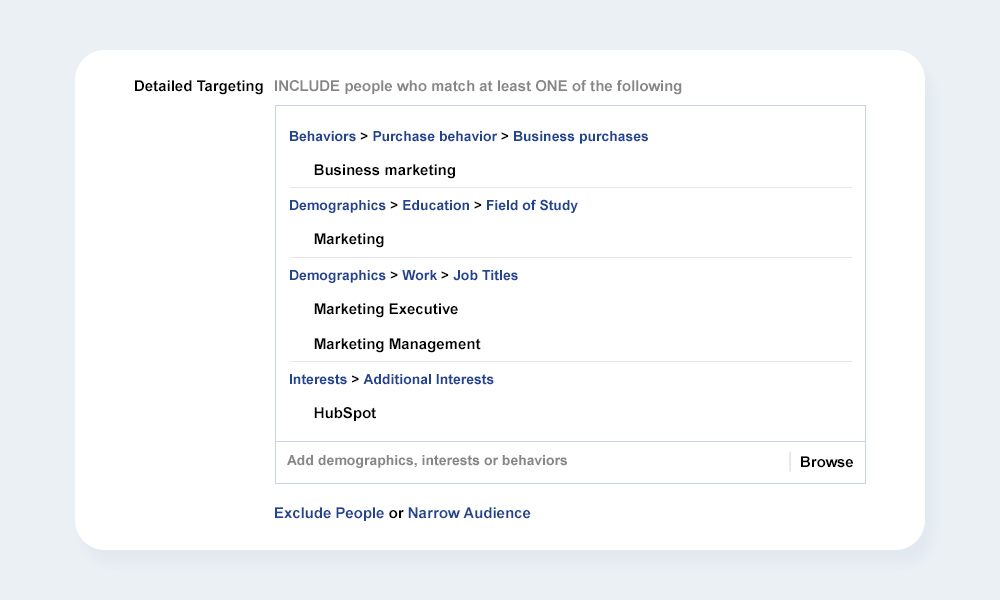Screen dimensions: 1000x600
Task: Open the Business purchases link
Action: click(x=580, y=136)
